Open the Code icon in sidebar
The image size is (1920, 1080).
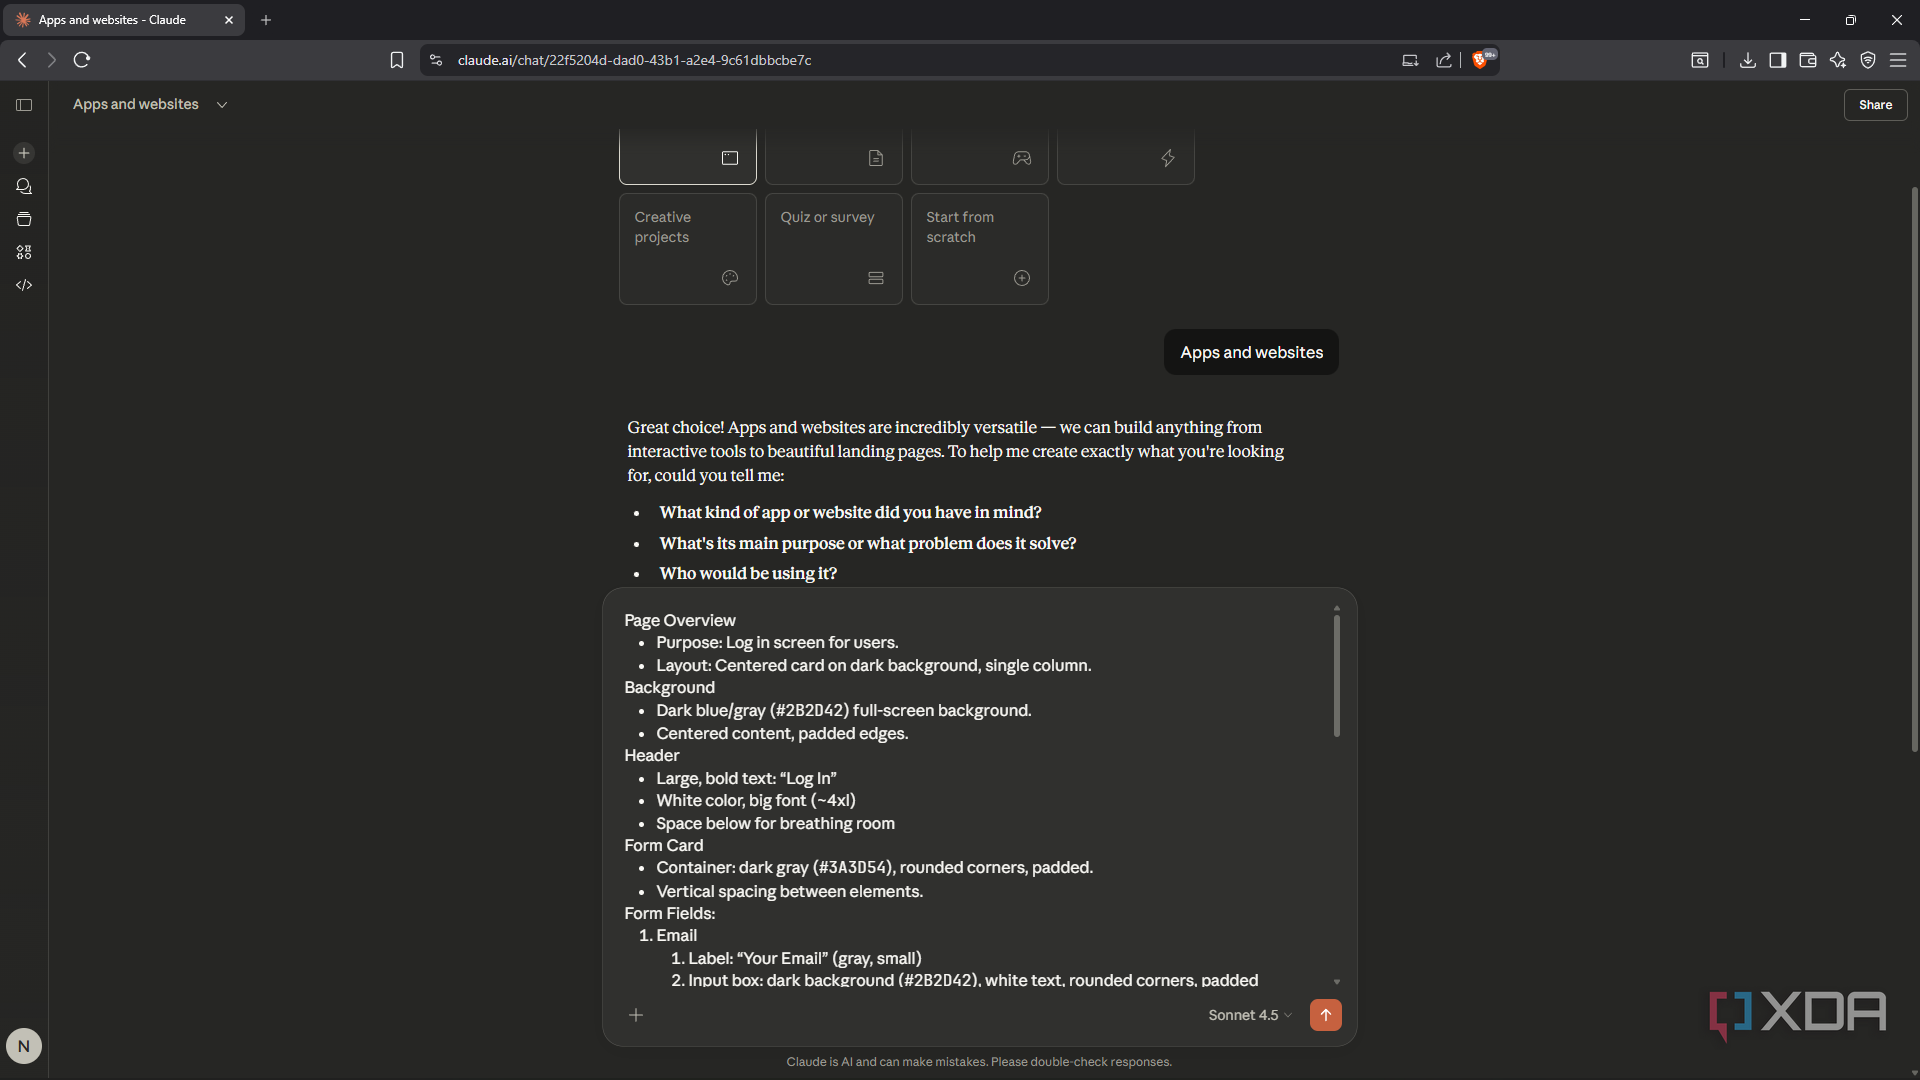[24, 285]
